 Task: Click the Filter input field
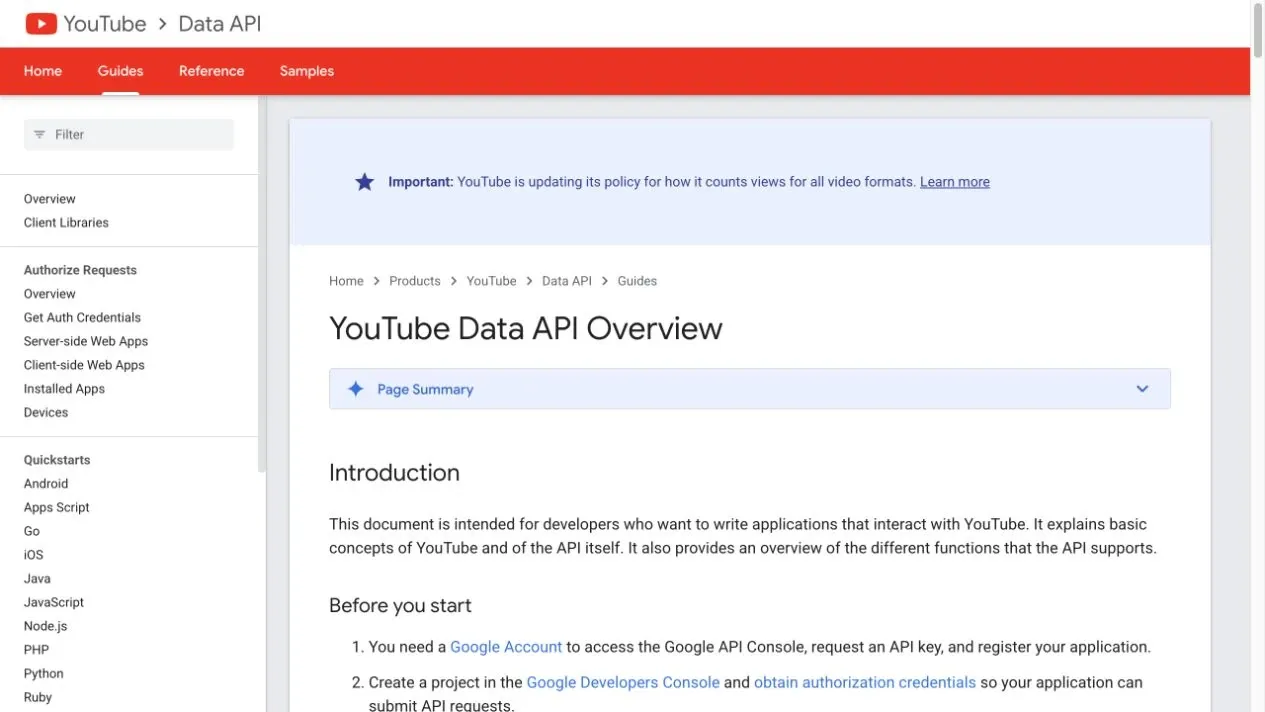[x=129, y=134]
